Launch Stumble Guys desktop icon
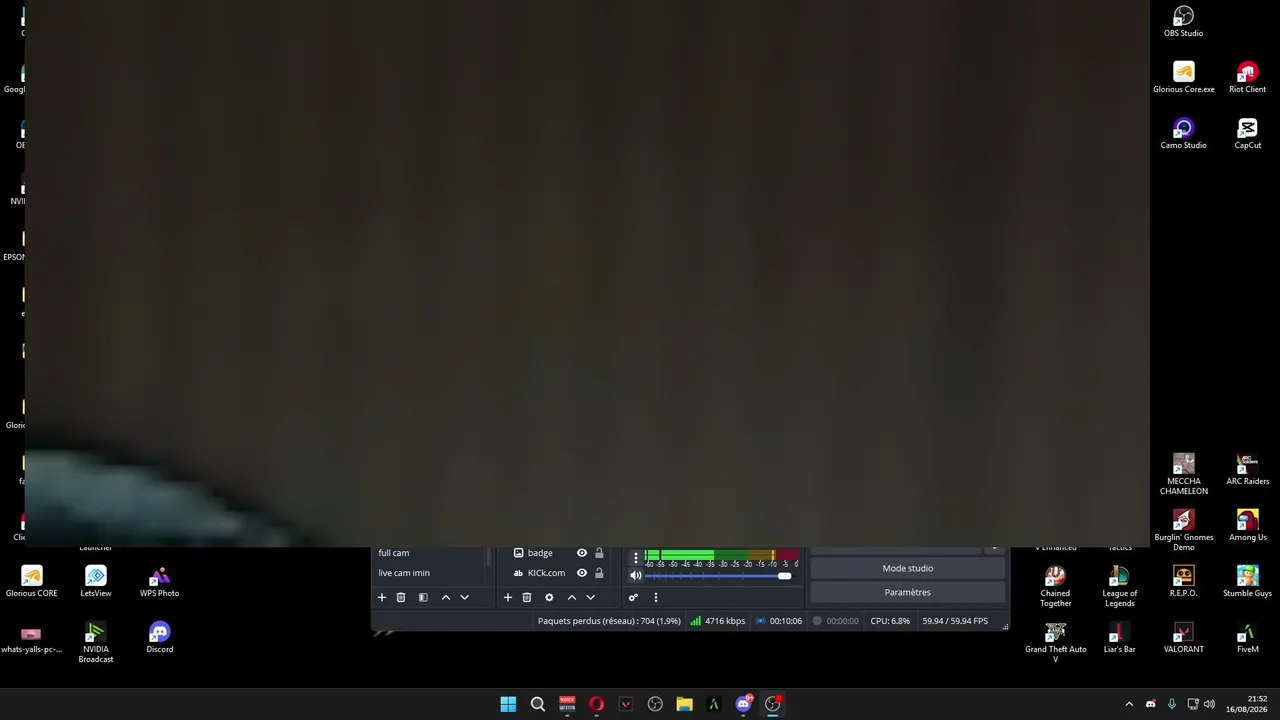Image resolution: width=1280 pixels, height=720 pixels. 1247,582
